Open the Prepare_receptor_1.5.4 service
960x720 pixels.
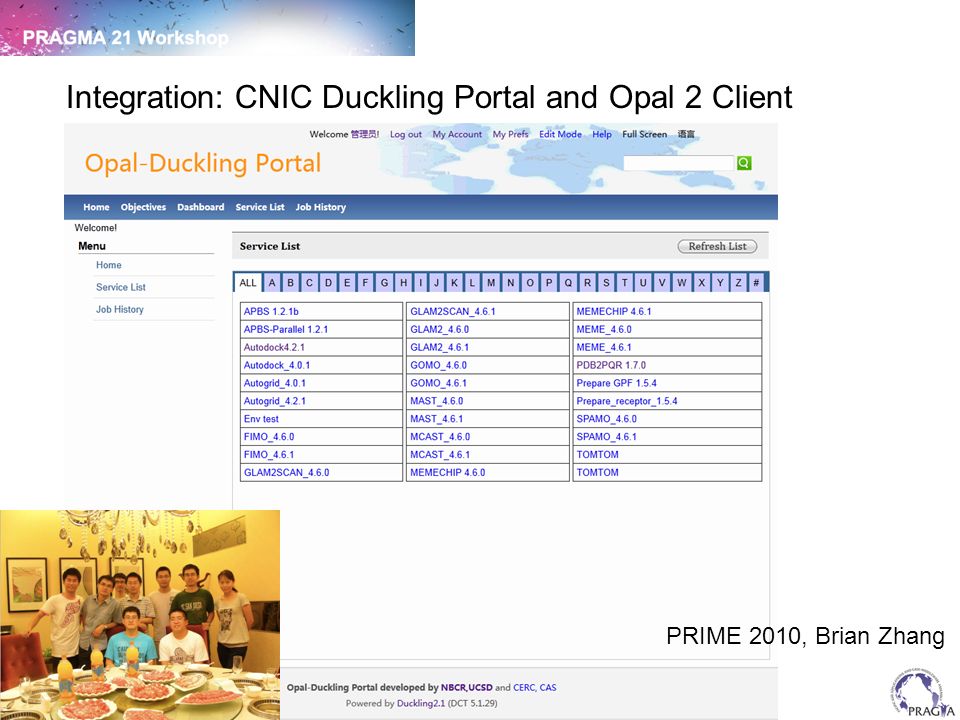(x=627, y=401)
